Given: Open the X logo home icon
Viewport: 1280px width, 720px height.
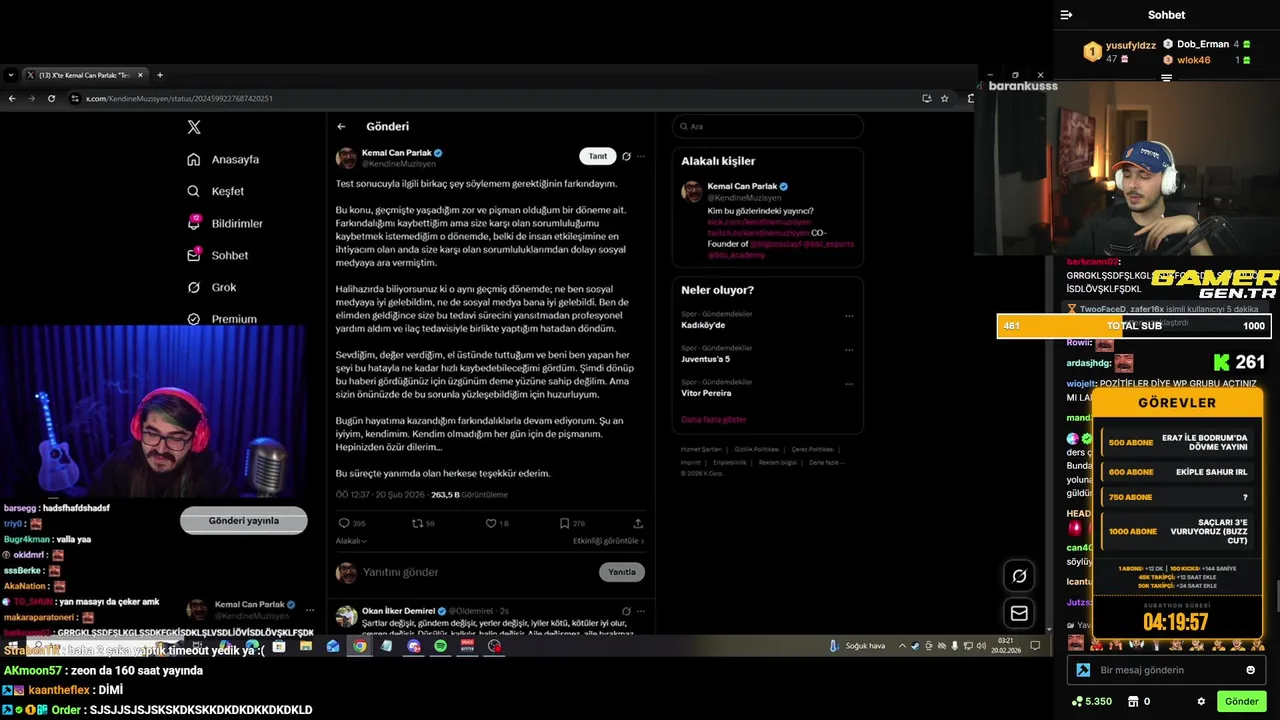Looking at the screenshot, I should (194, 127).
